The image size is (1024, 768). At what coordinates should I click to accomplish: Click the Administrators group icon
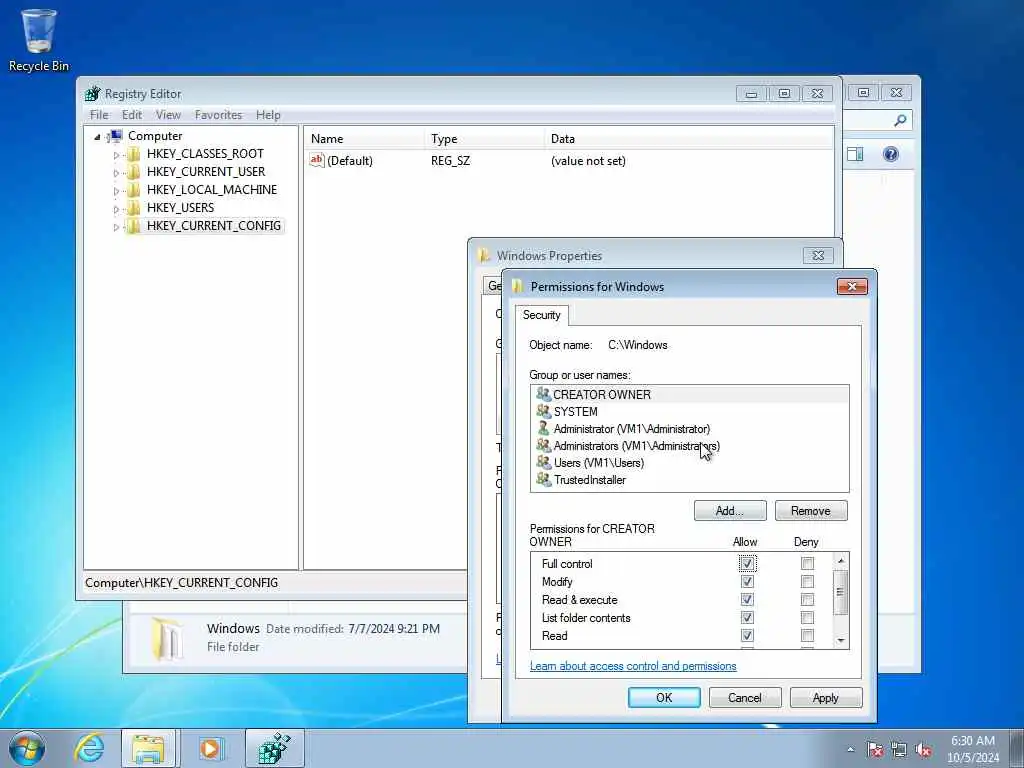[543, 445]
